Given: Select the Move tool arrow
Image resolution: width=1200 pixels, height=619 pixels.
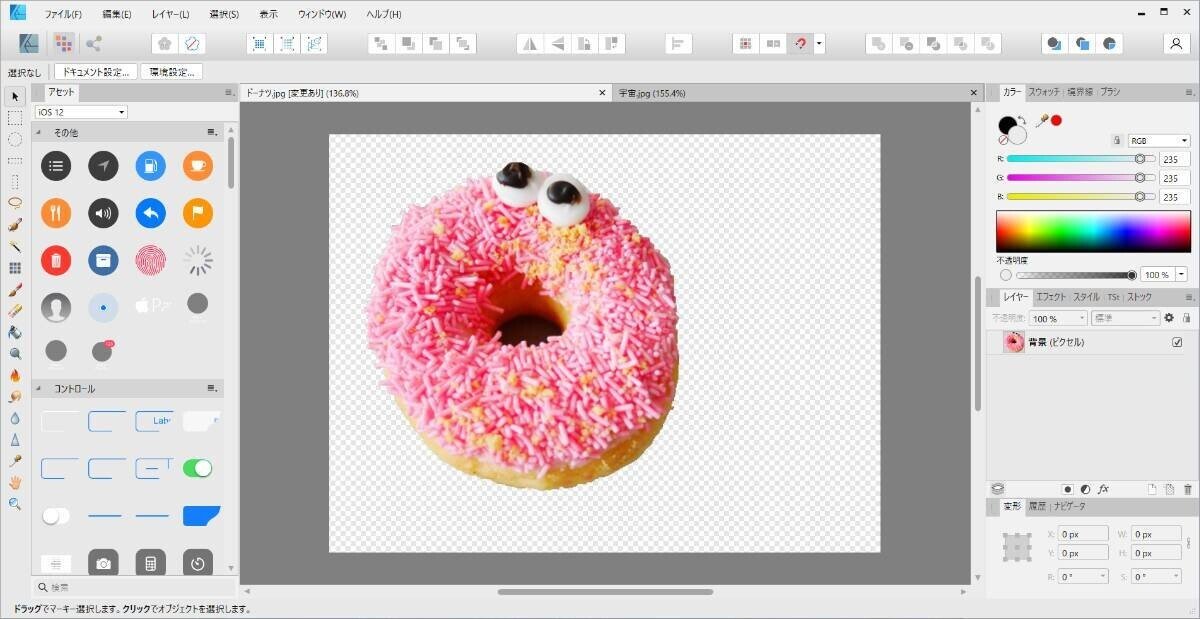Looking at the screenshot, I should (x=15, y=97).
